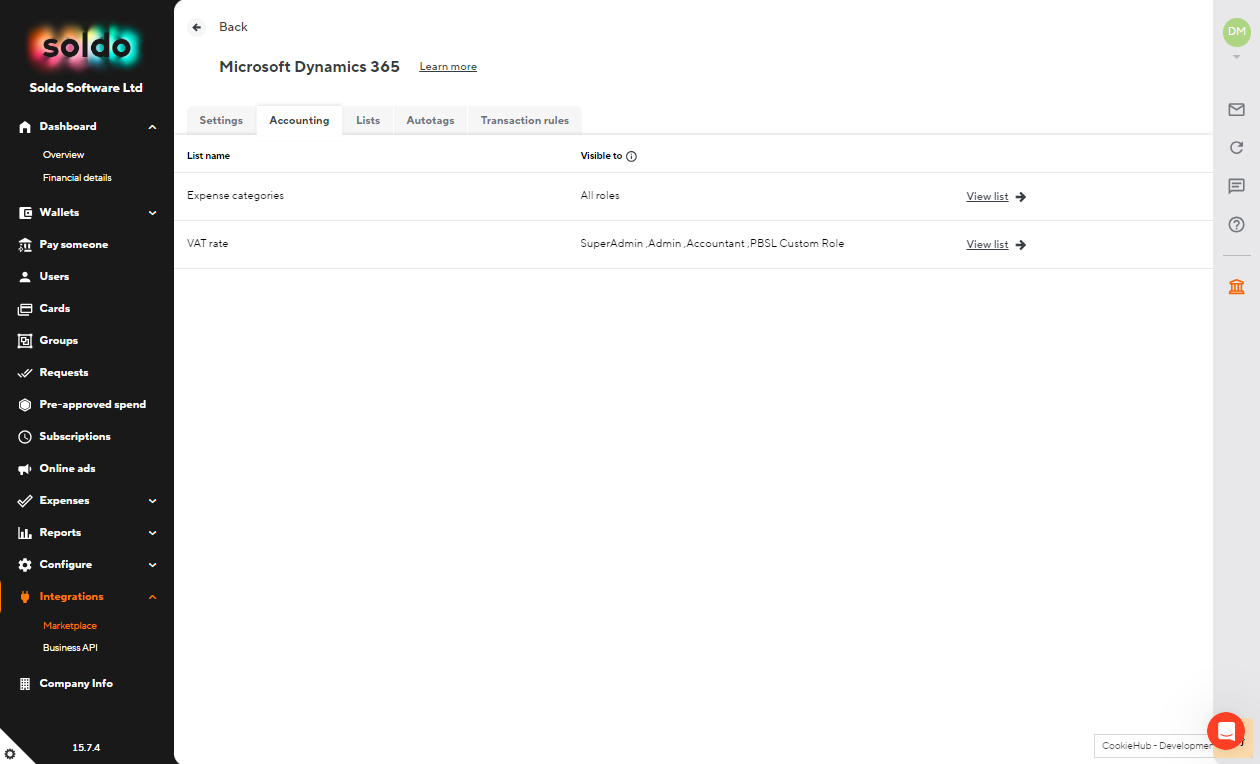Click the Requests double-check icon
The width and height of the screenshot is (1260, 764).
point(25,373)
